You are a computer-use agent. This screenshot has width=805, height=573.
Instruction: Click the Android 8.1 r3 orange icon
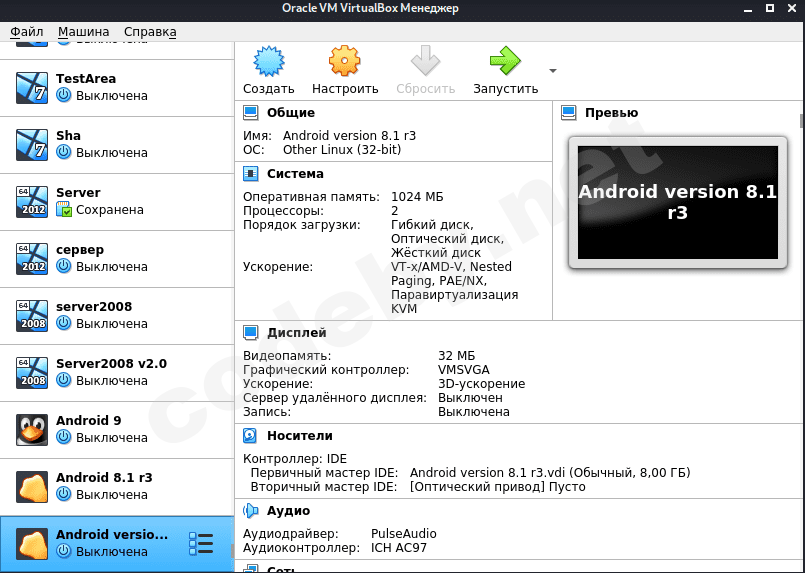point(32,487)
